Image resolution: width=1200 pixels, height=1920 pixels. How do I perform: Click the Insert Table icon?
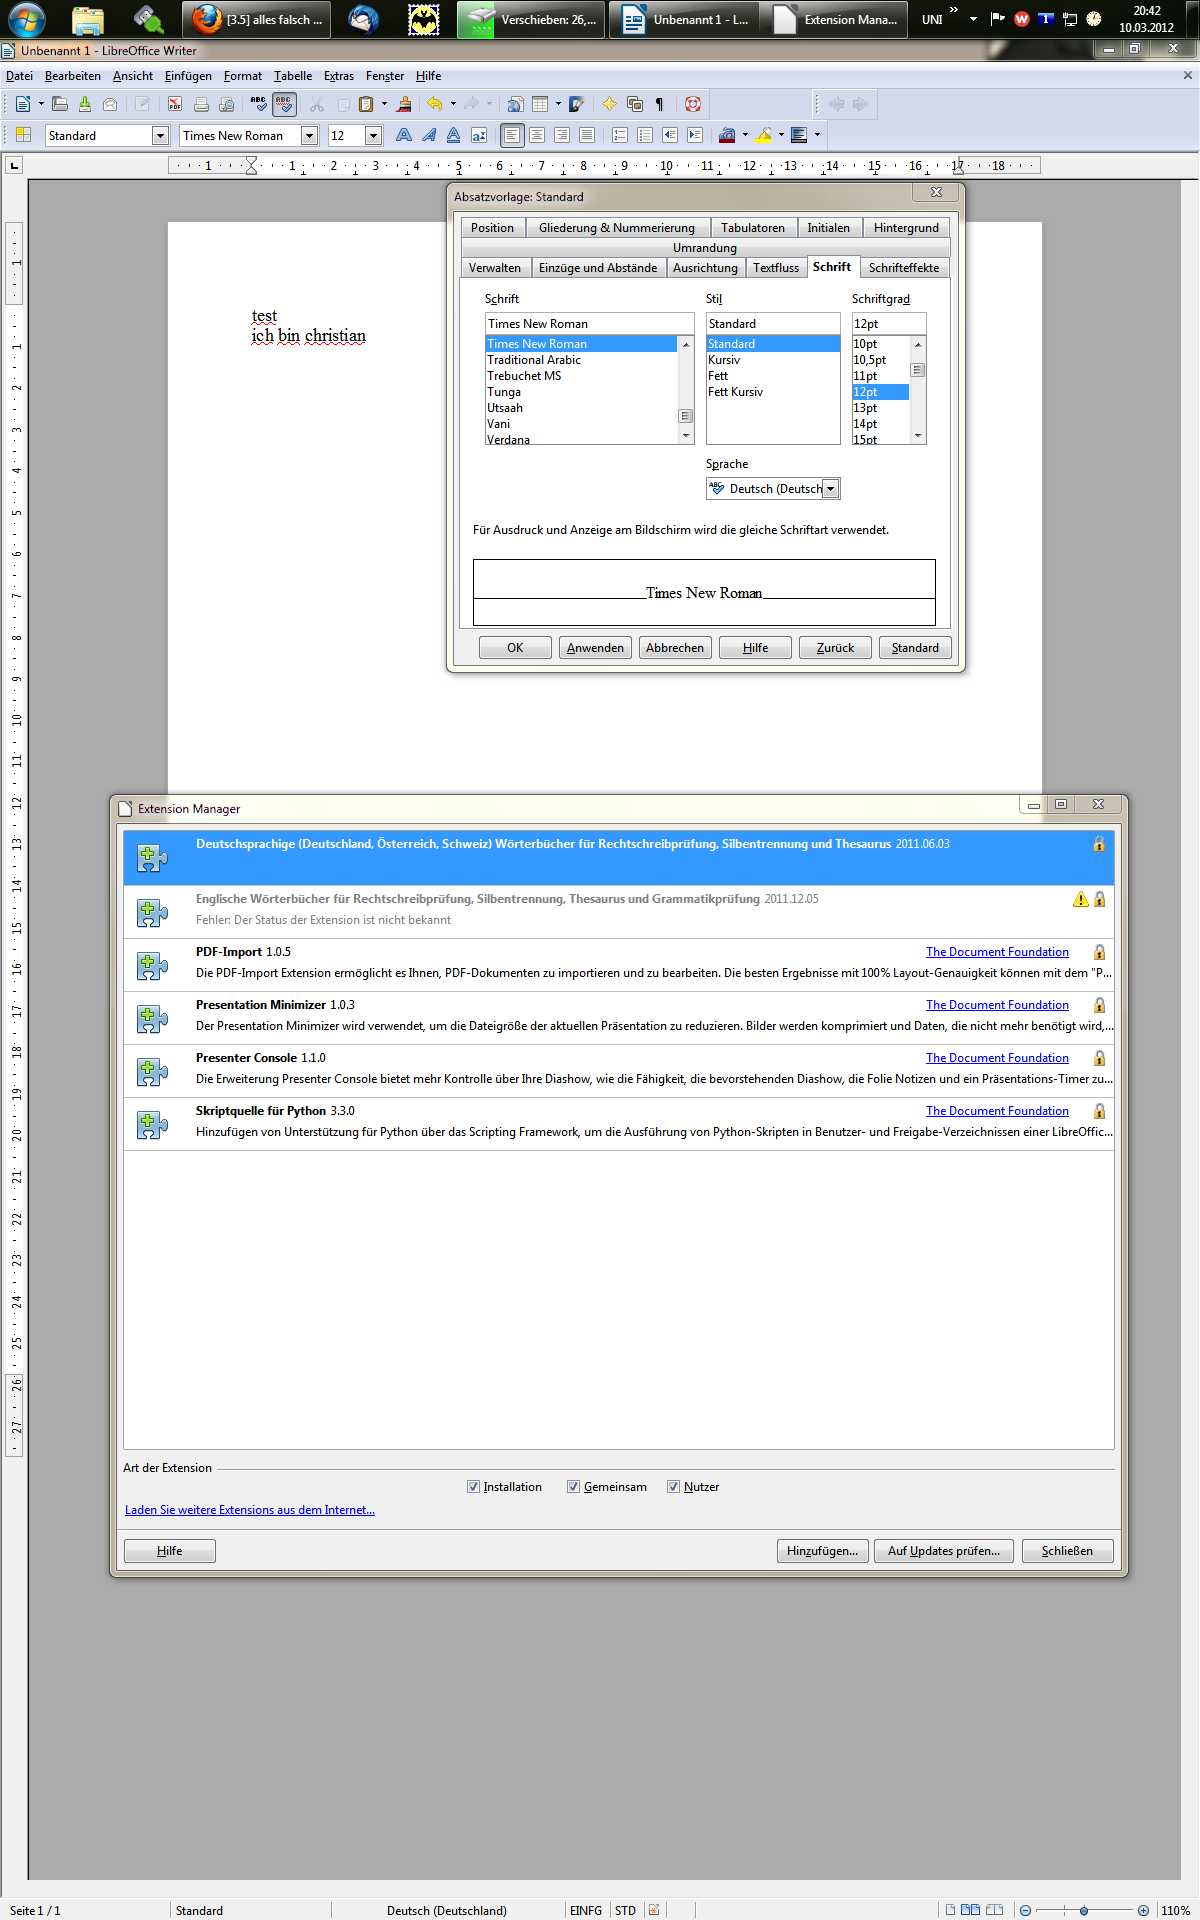point(540,104)
